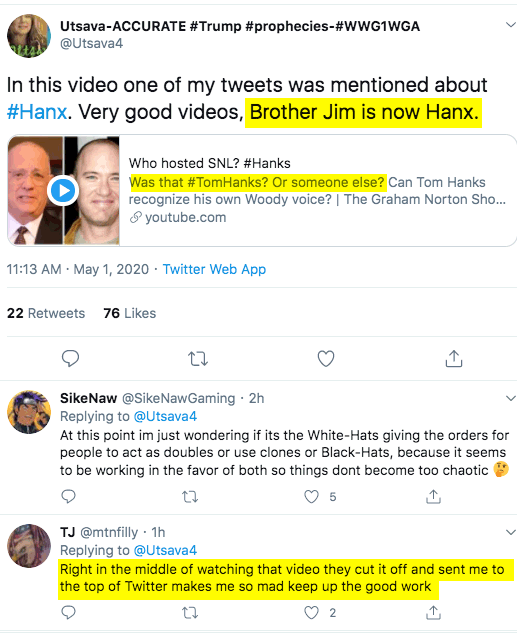Play the Who hosted SNL video
This screenshot has height=633, width=517.
[63, 191]
